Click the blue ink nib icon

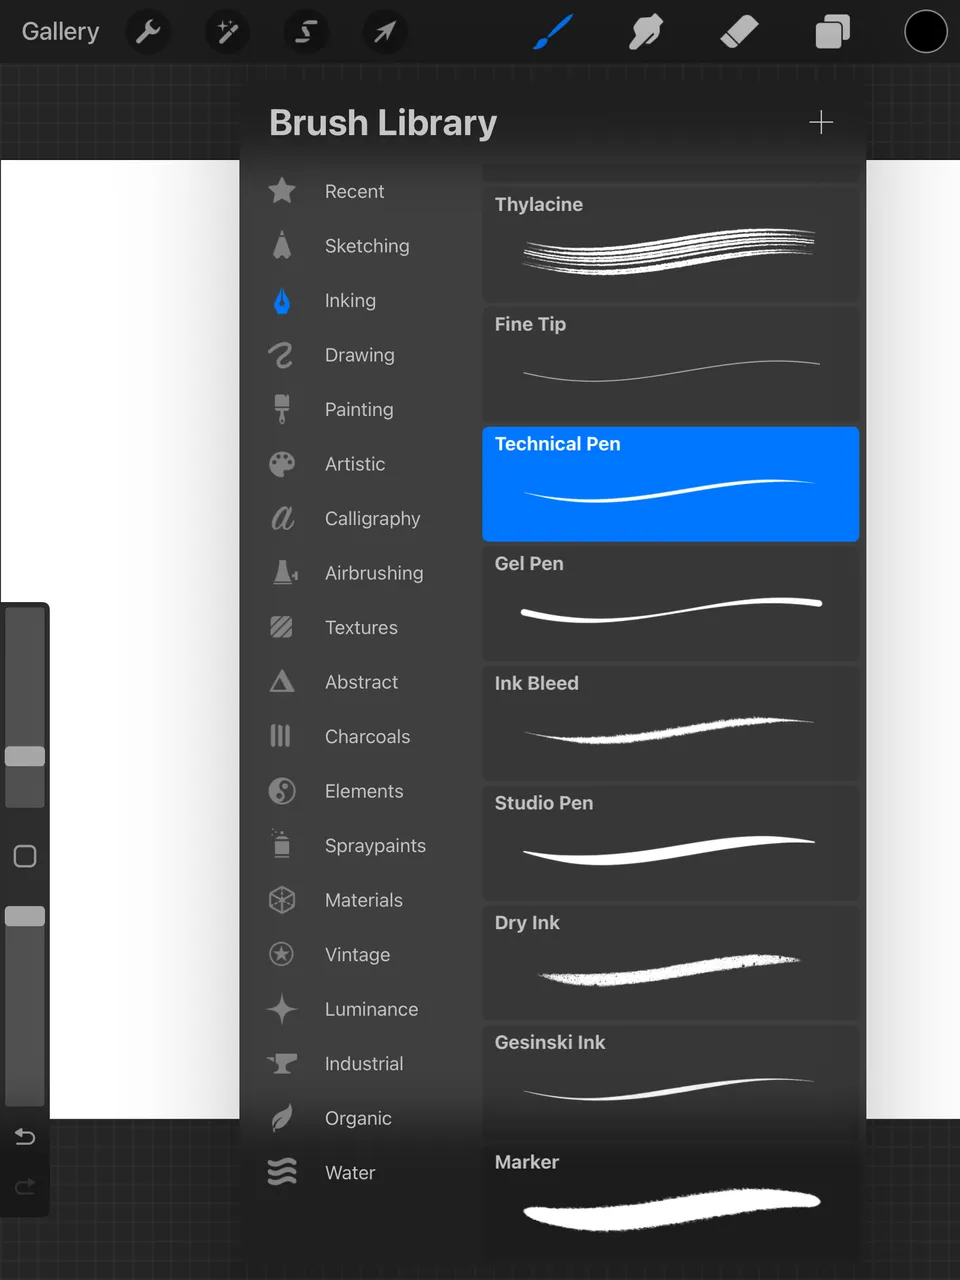282,300
